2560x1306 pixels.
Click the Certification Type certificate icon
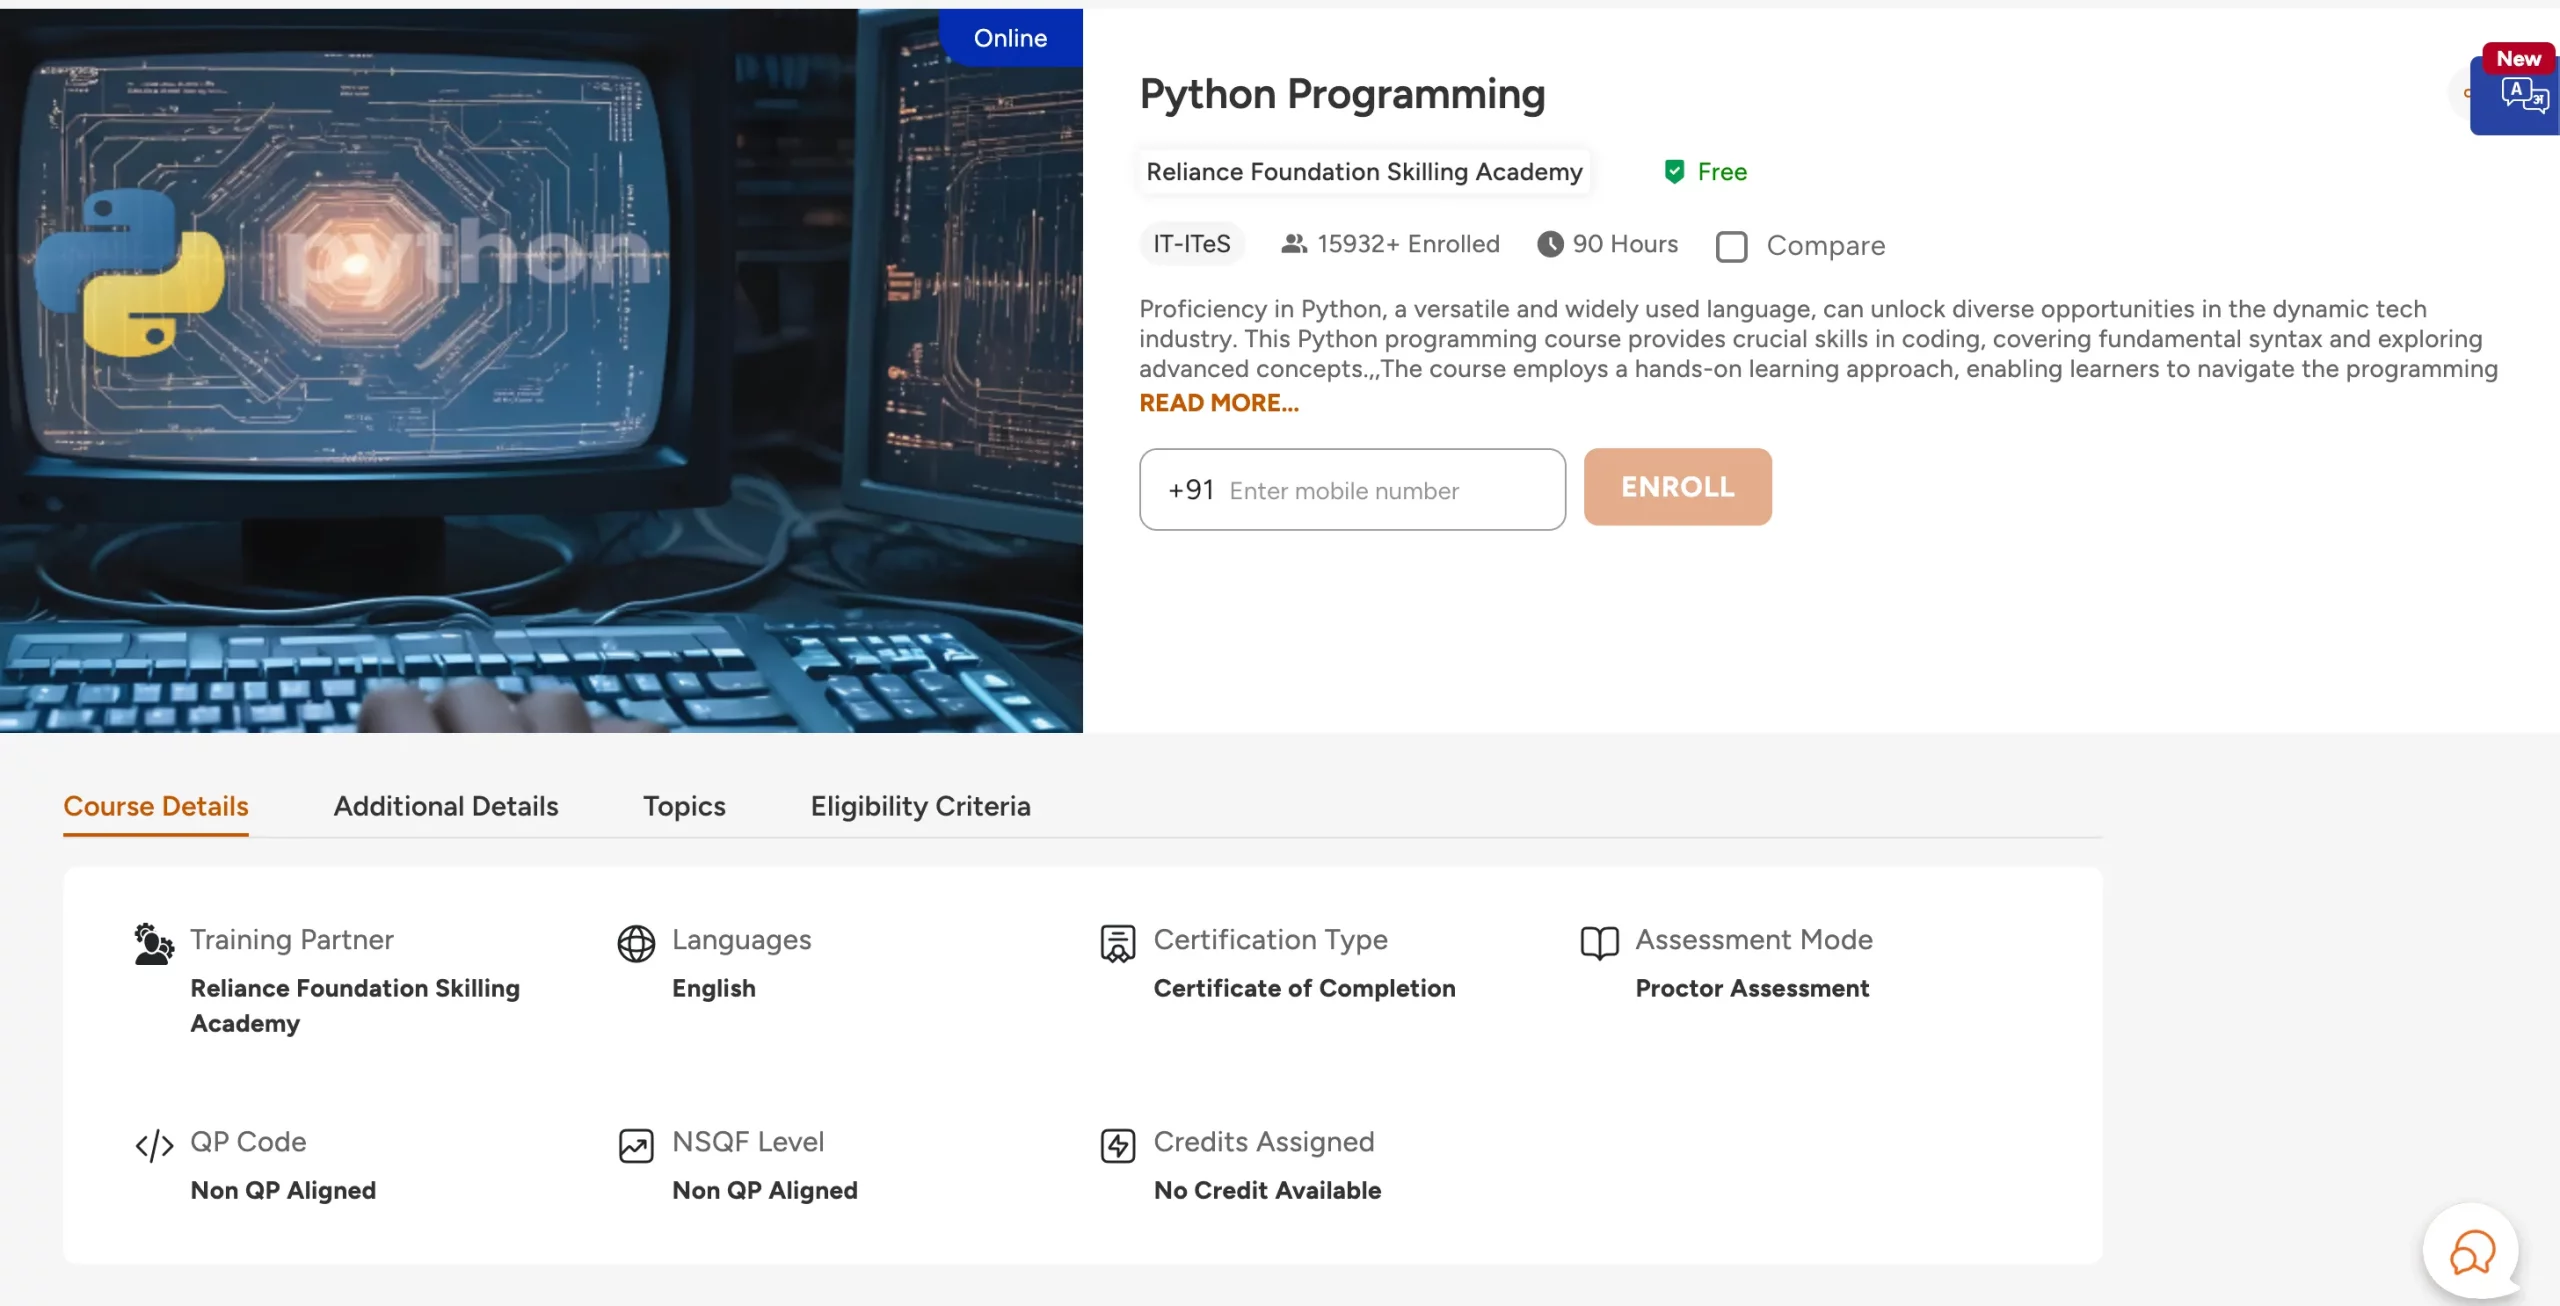click(x=1117, y=943)
